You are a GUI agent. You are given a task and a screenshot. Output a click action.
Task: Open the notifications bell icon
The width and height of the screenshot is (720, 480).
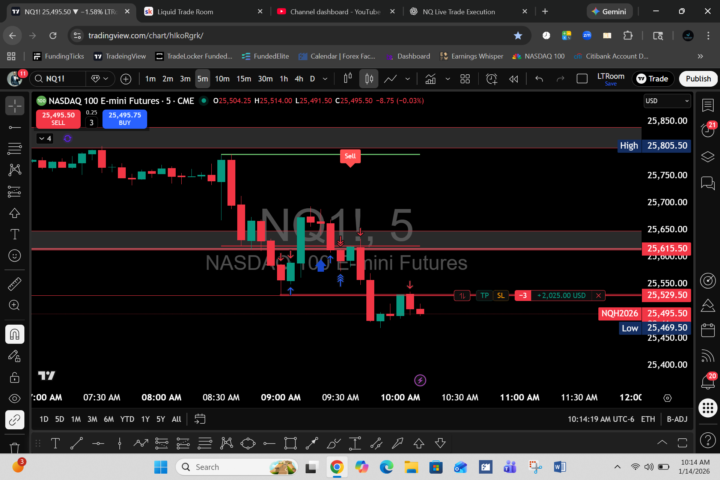click(x=708, y=381)
